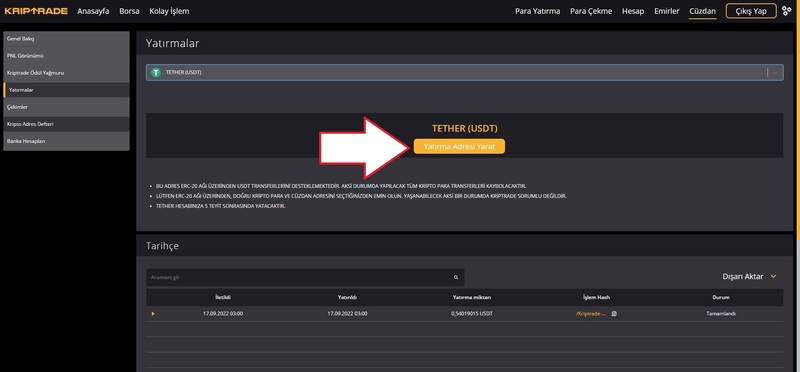Open the top-right settings icon
The width and height of the screenshot is (800, 372).
point(786,11)
